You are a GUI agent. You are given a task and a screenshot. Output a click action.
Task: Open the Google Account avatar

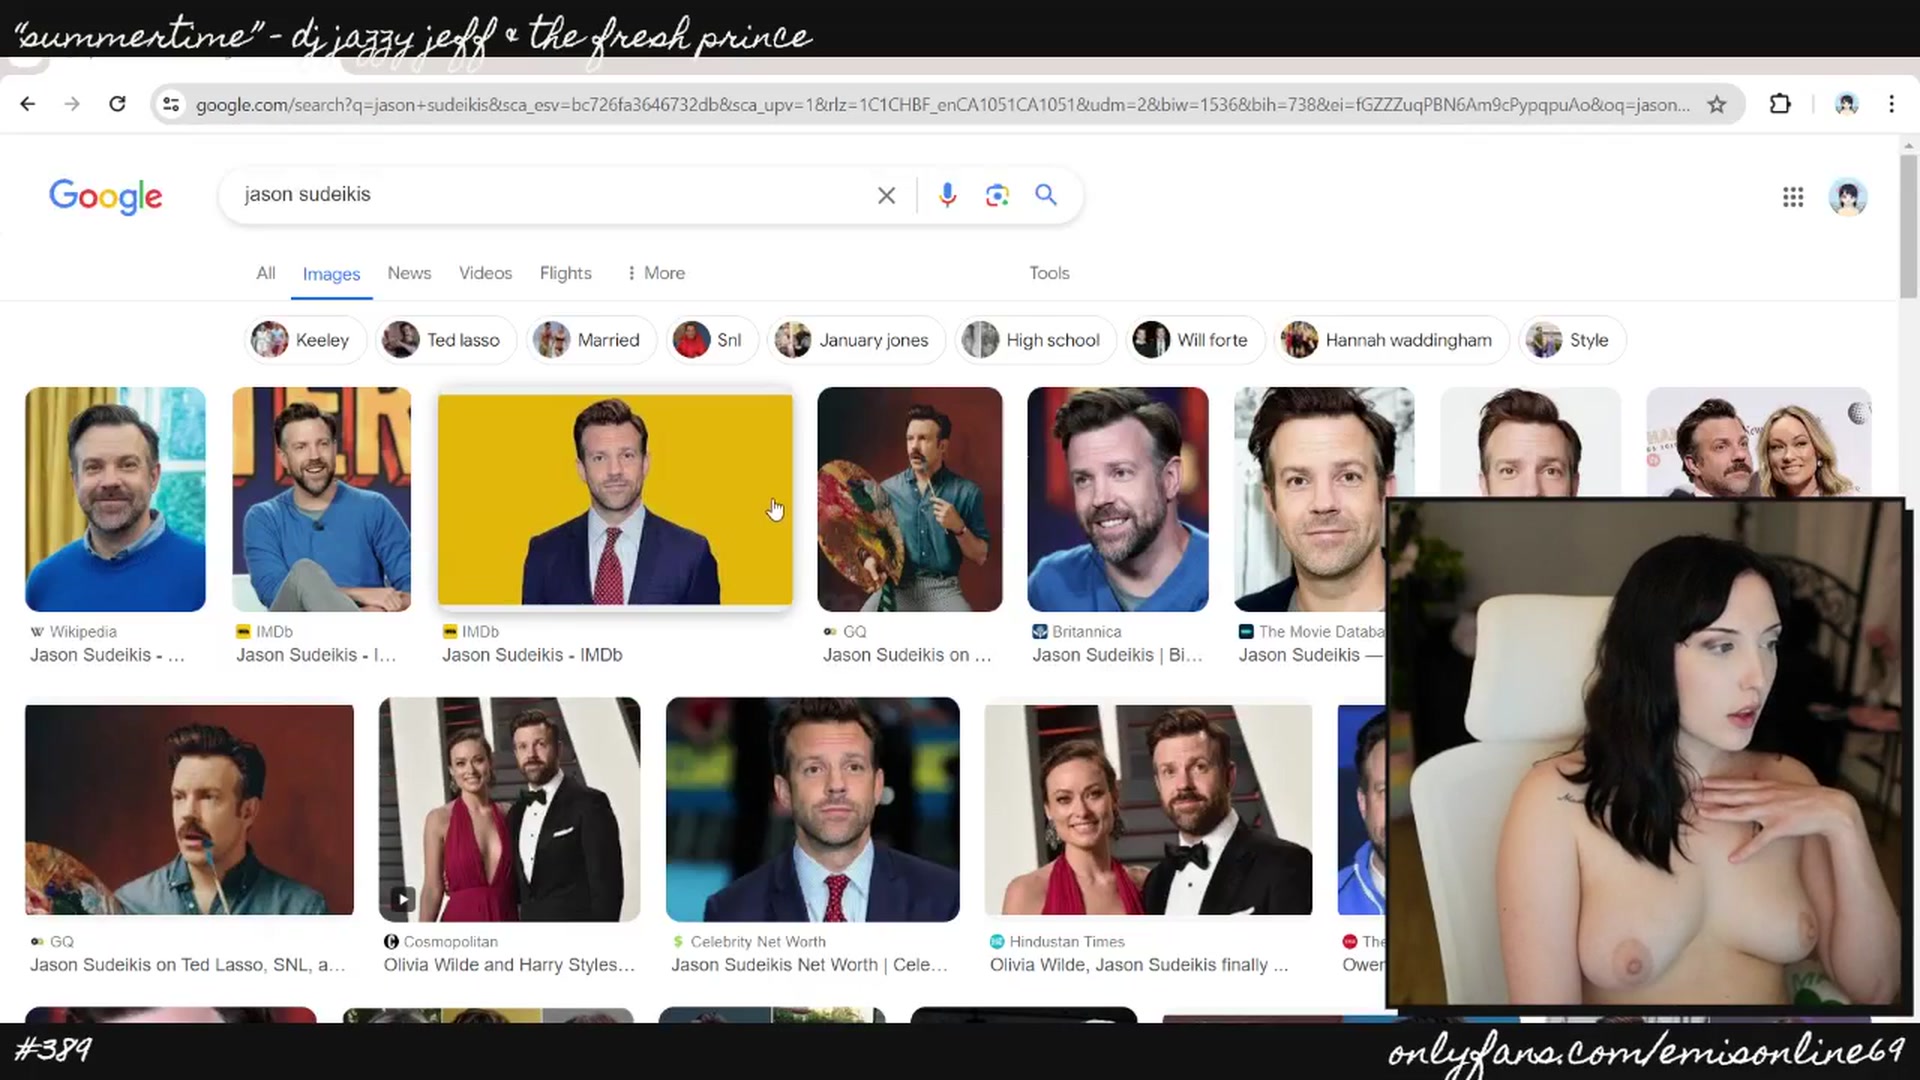point(1848,197)
